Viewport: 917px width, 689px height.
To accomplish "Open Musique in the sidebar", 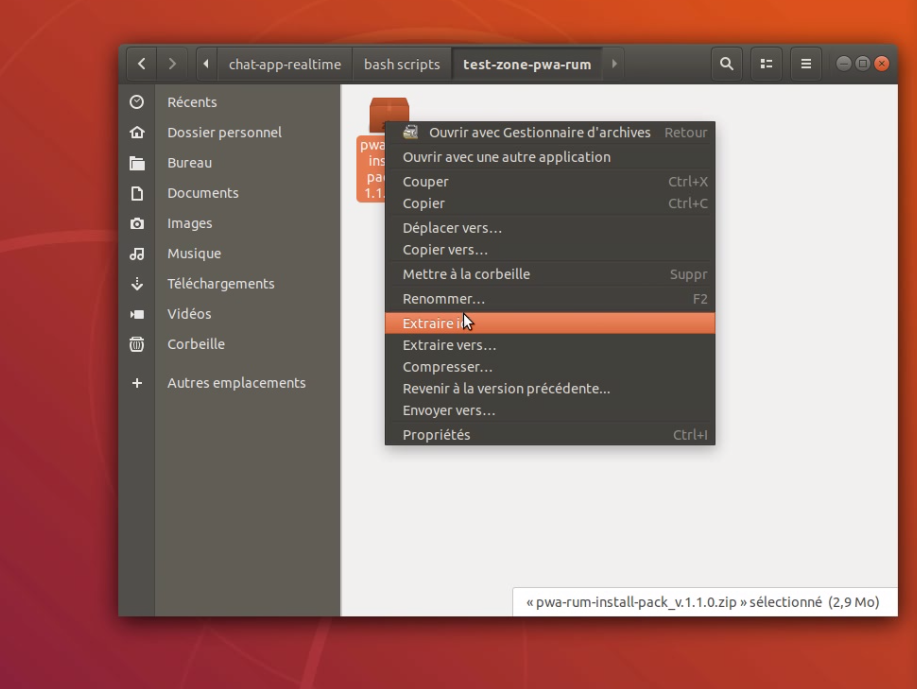I will click(193, 253).
